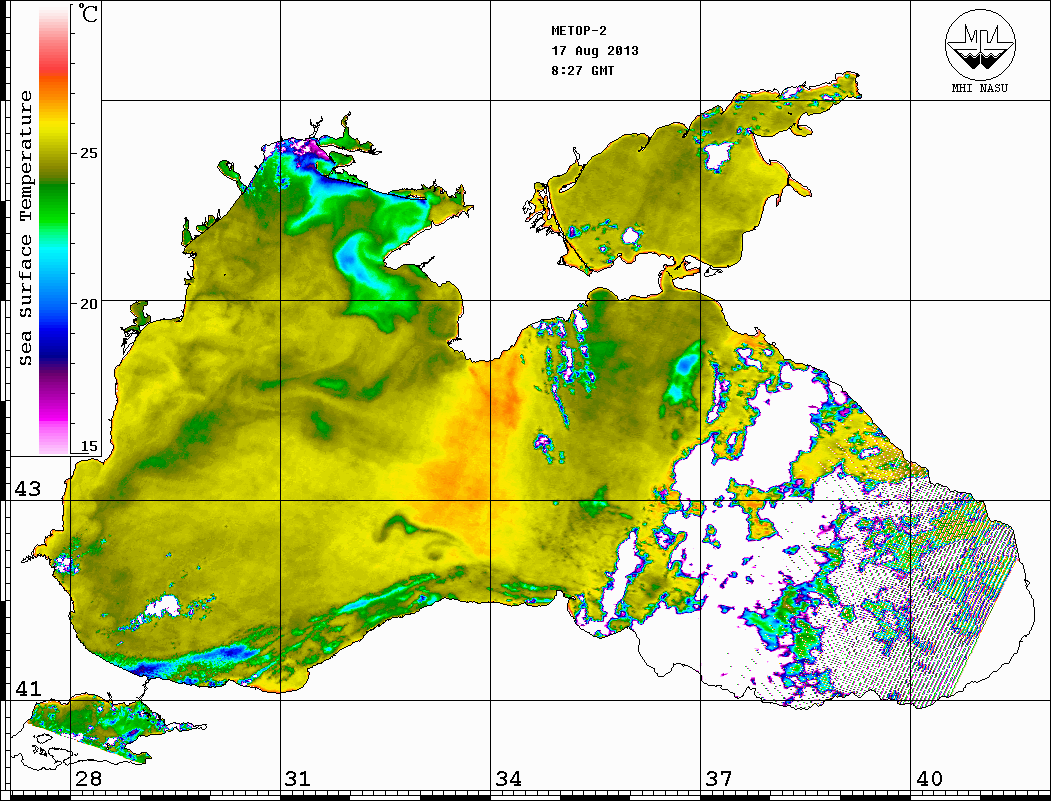Click the 25 tick label on color scale

[88, 153]
